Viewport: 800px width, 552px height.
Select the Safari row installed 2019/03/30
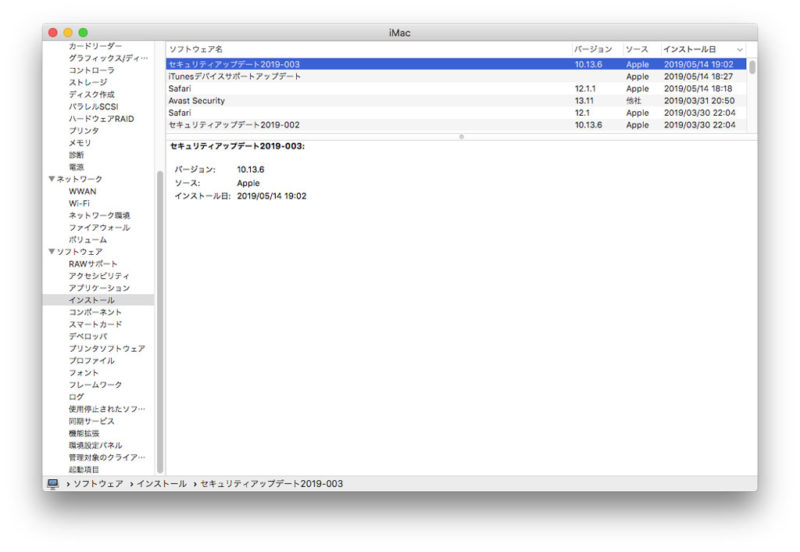pyautogui.click(x=456, y=113)
